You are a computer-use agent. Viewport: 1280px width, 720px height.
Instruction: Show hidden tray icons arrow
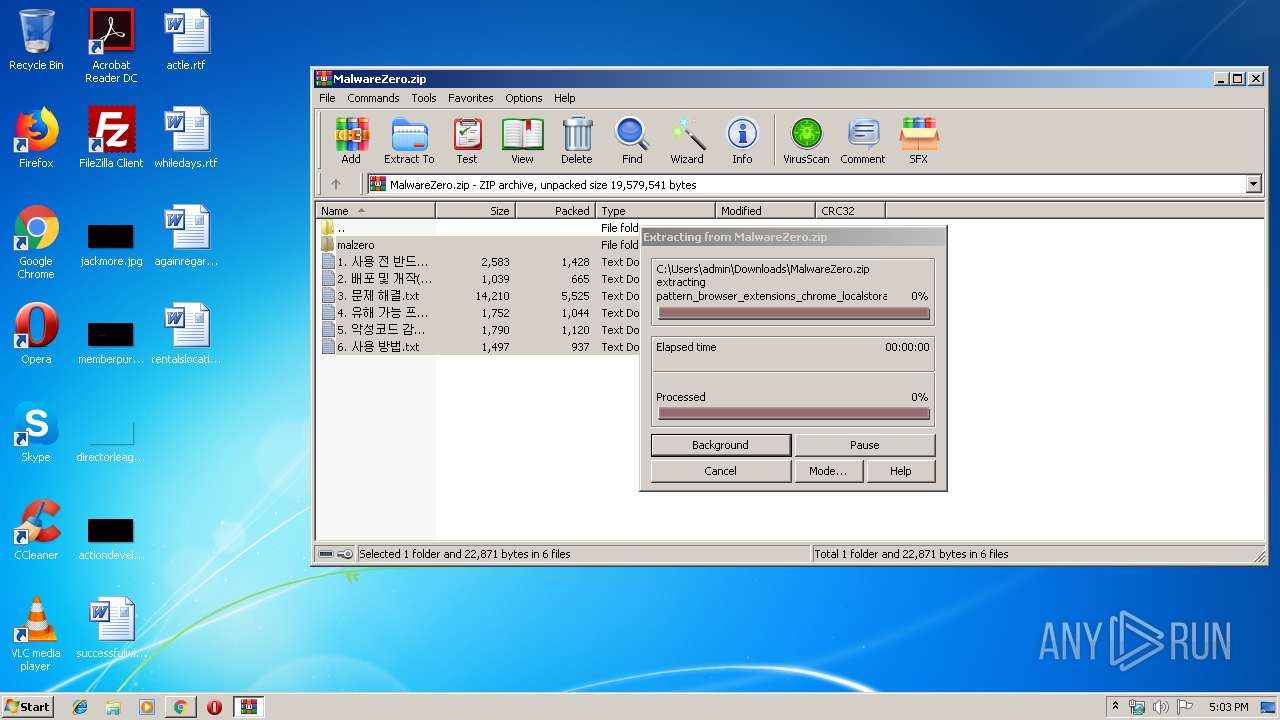tap(1115, 707)
